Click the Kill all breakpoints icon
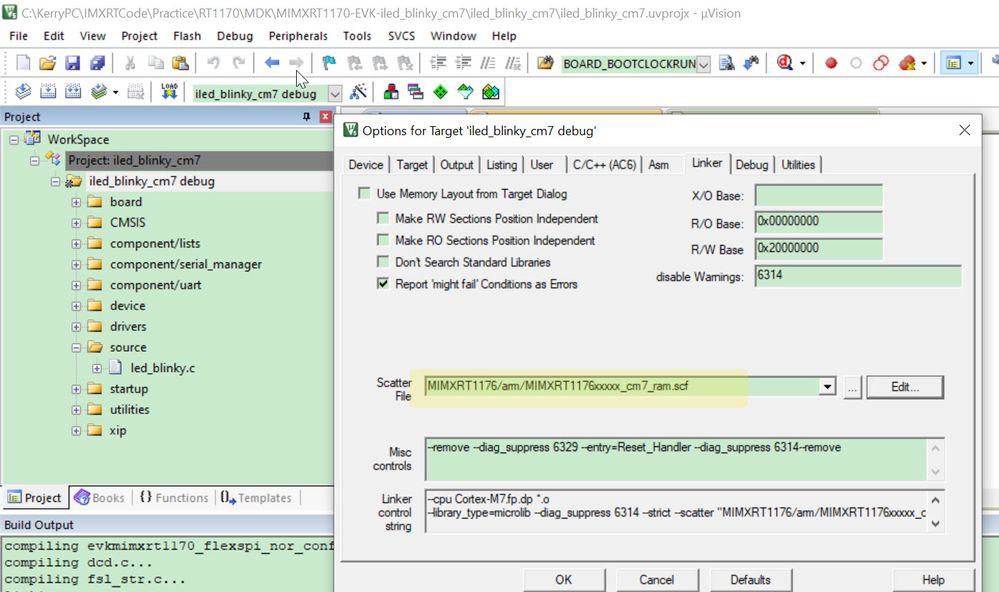Viewport: 999px width, 592px height. click(x=907, y=63)
